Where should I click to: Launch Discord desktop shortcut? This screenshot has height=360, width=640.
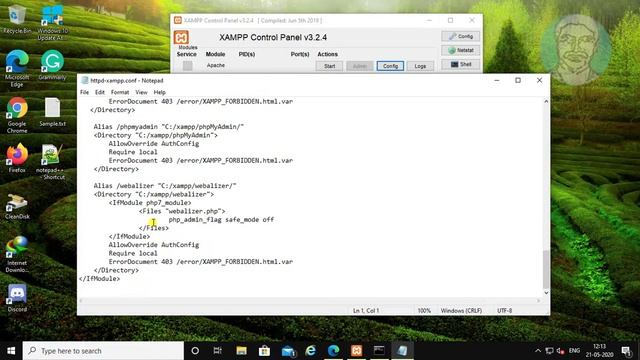point(17,298)
